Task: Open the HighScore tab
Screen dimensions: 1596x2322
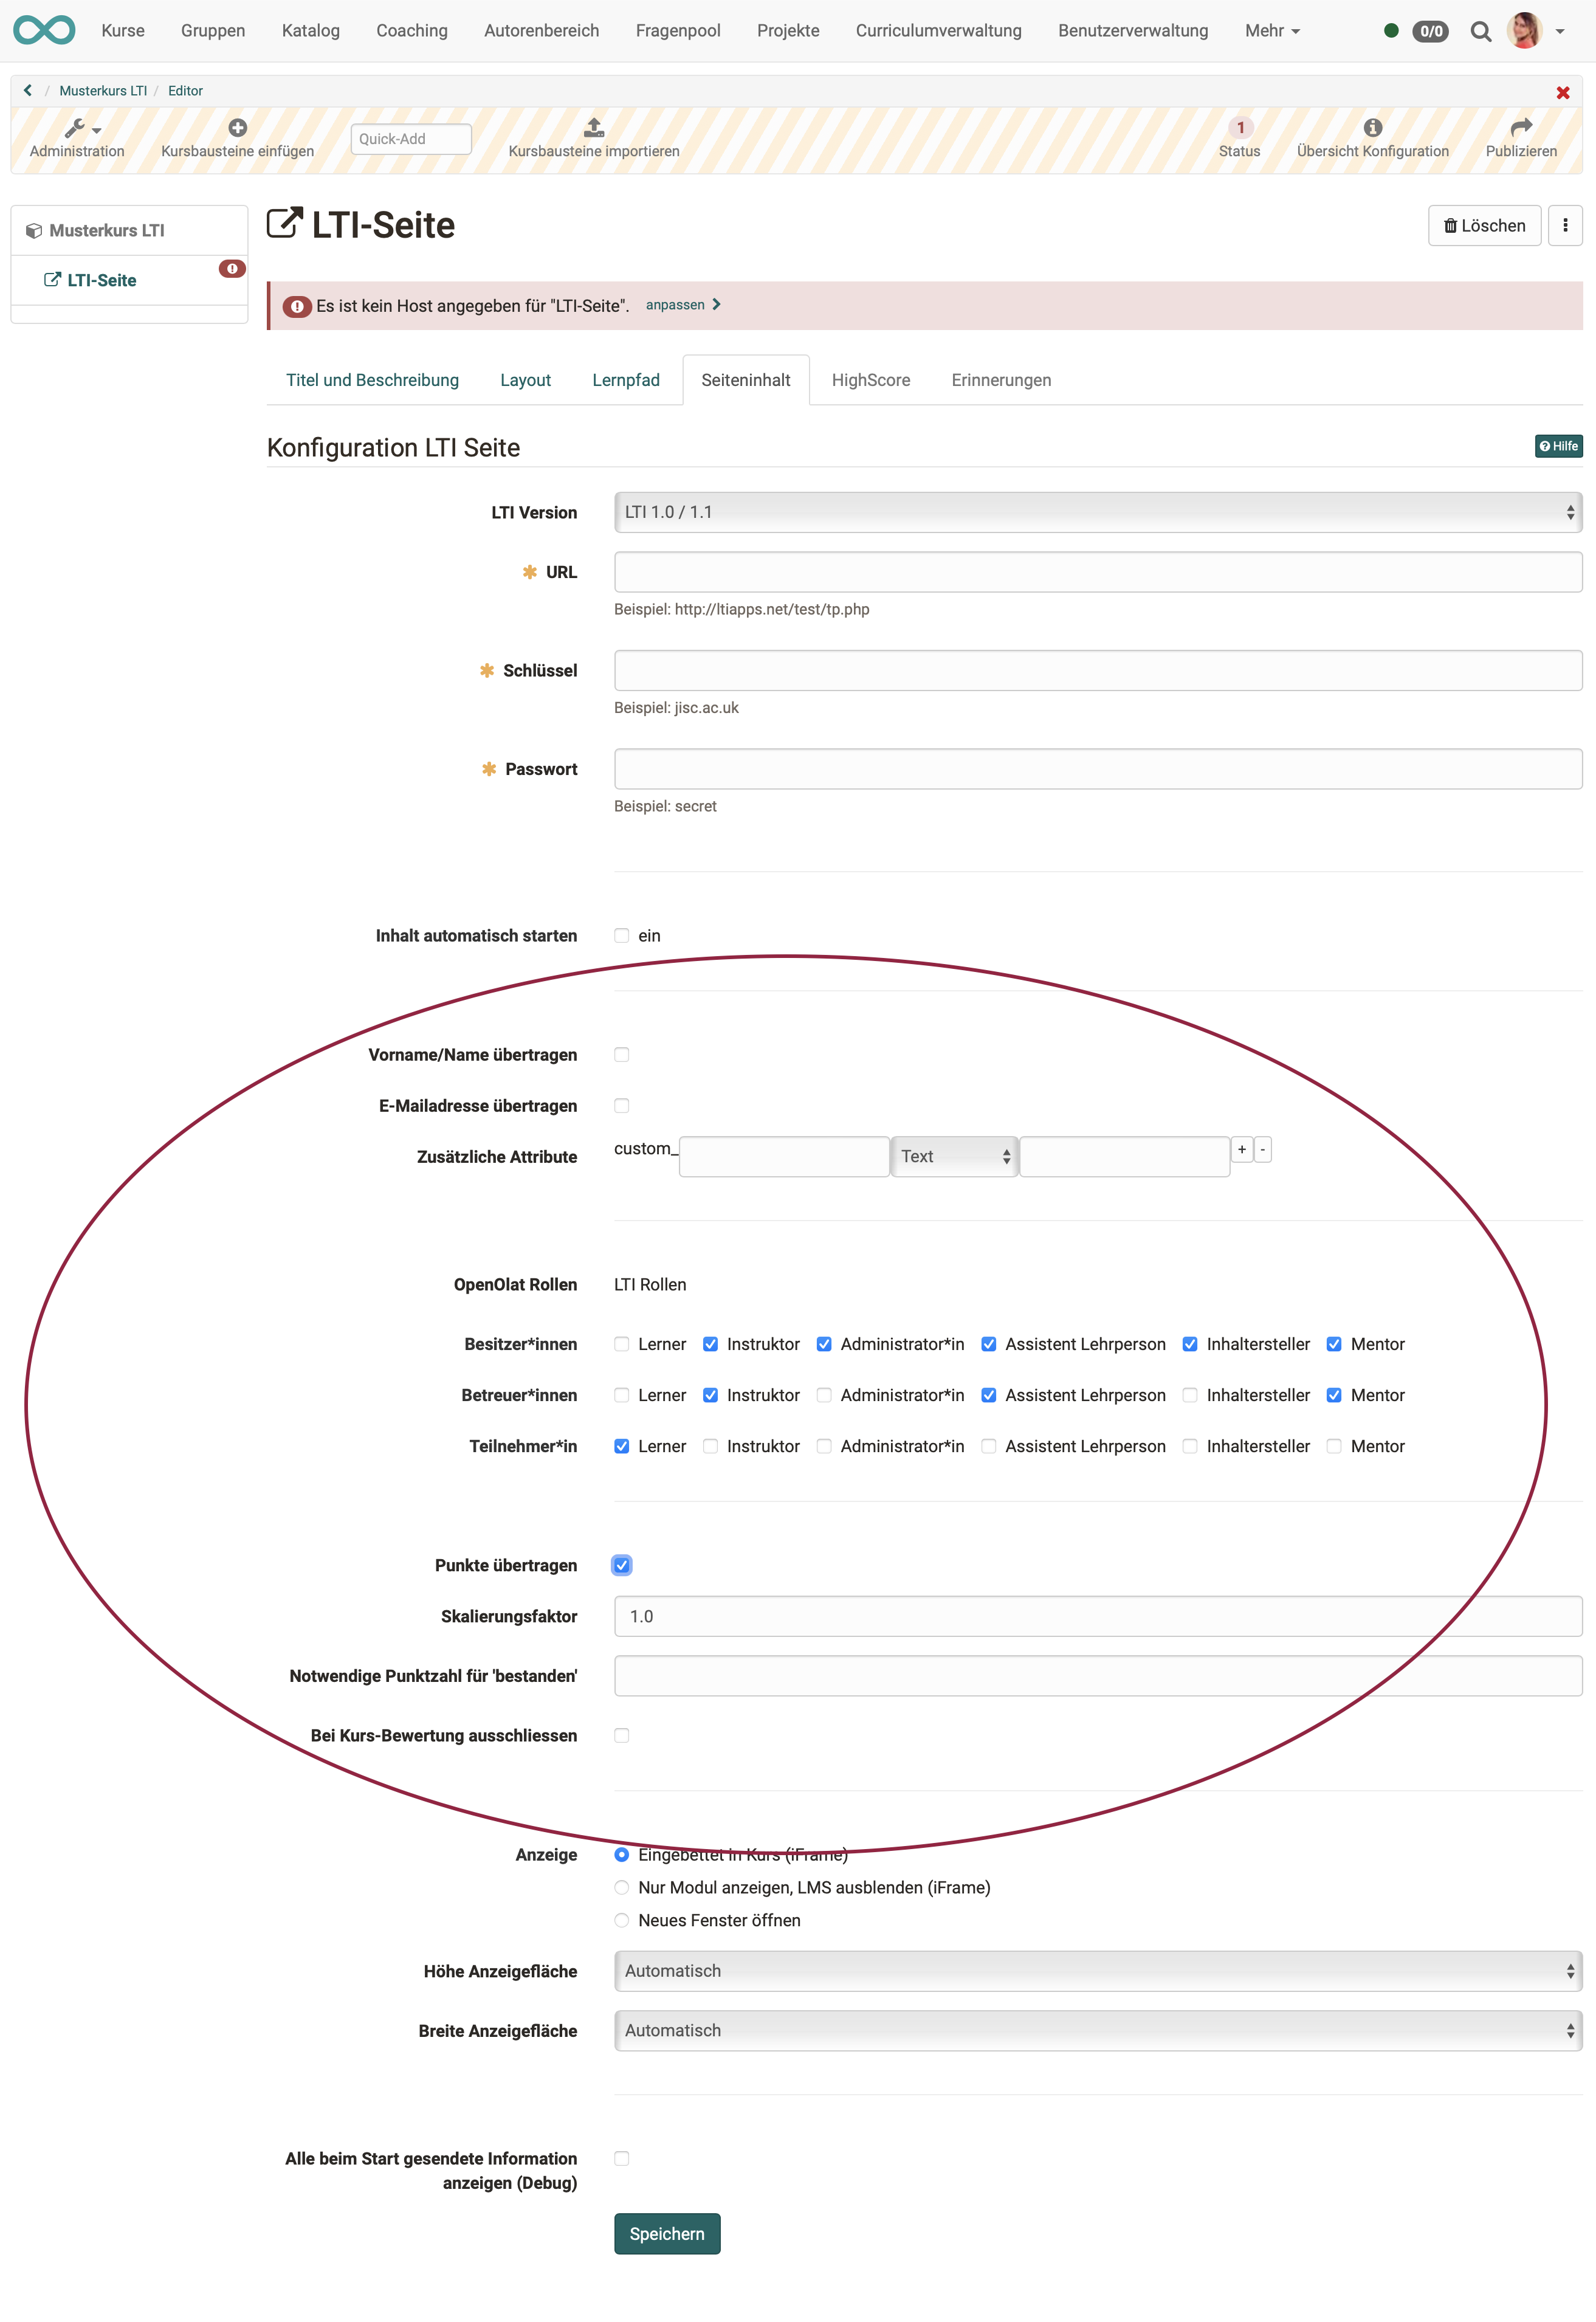Action: point(870,380)
